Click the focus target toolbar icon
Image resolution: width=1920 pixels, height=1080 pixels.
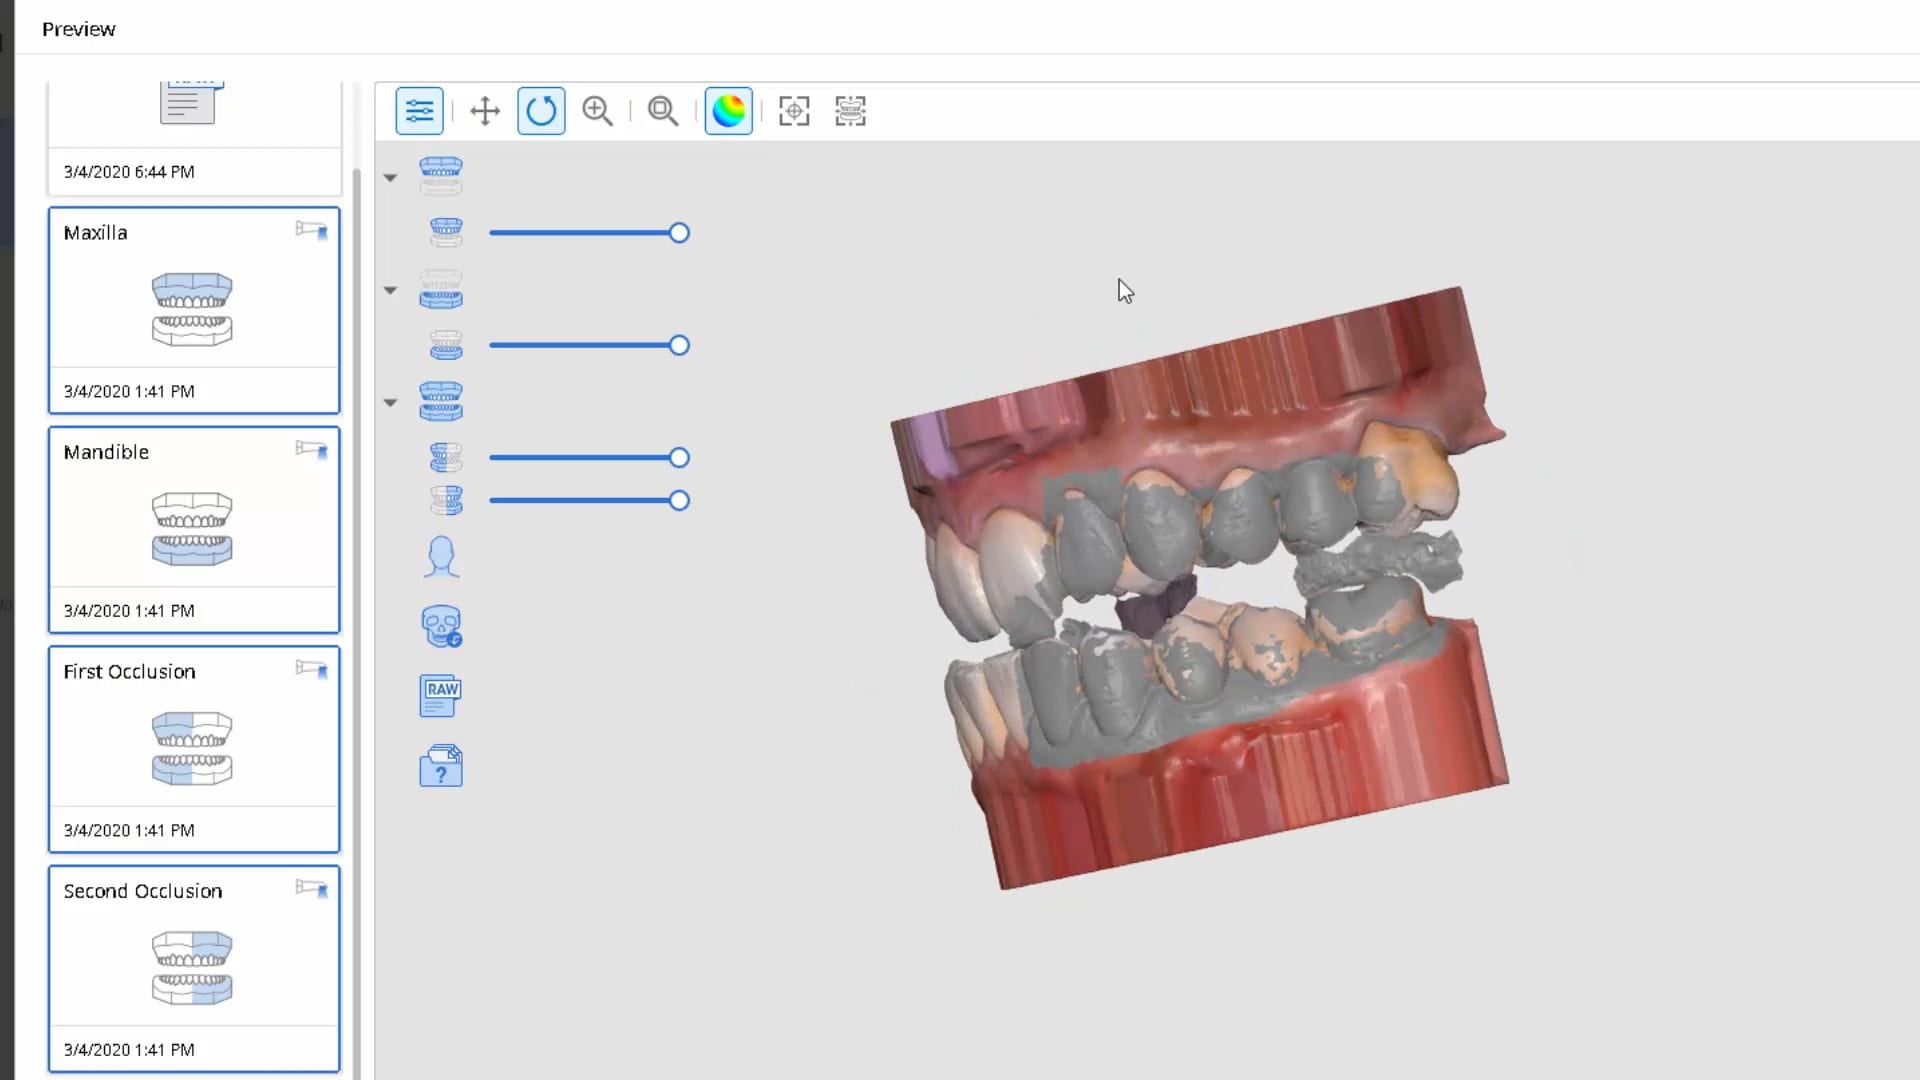794,111
